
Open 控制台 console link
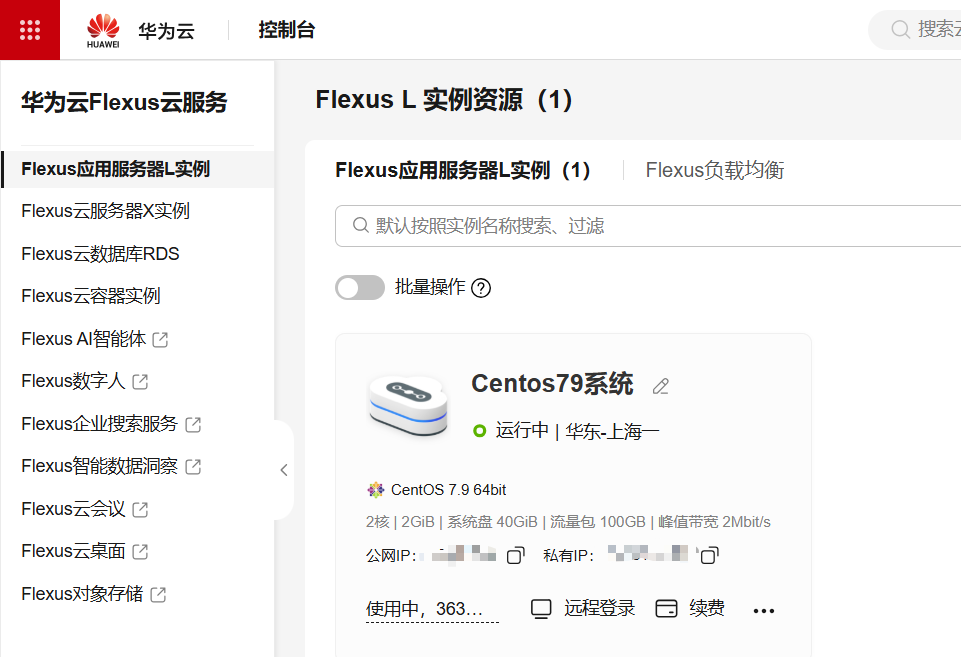[x=286, y=30]
